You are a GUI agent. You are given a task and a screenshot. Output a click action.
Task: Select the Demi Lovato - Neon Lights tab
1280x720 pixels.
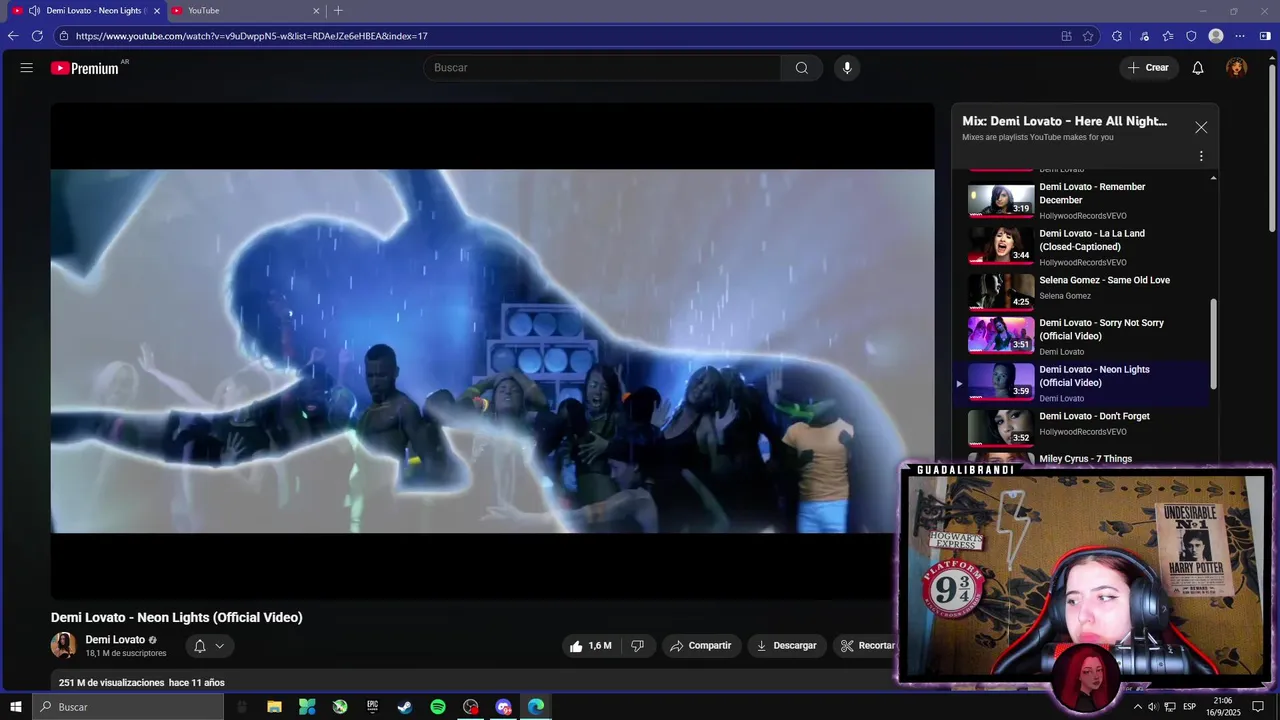pos(85,11)
